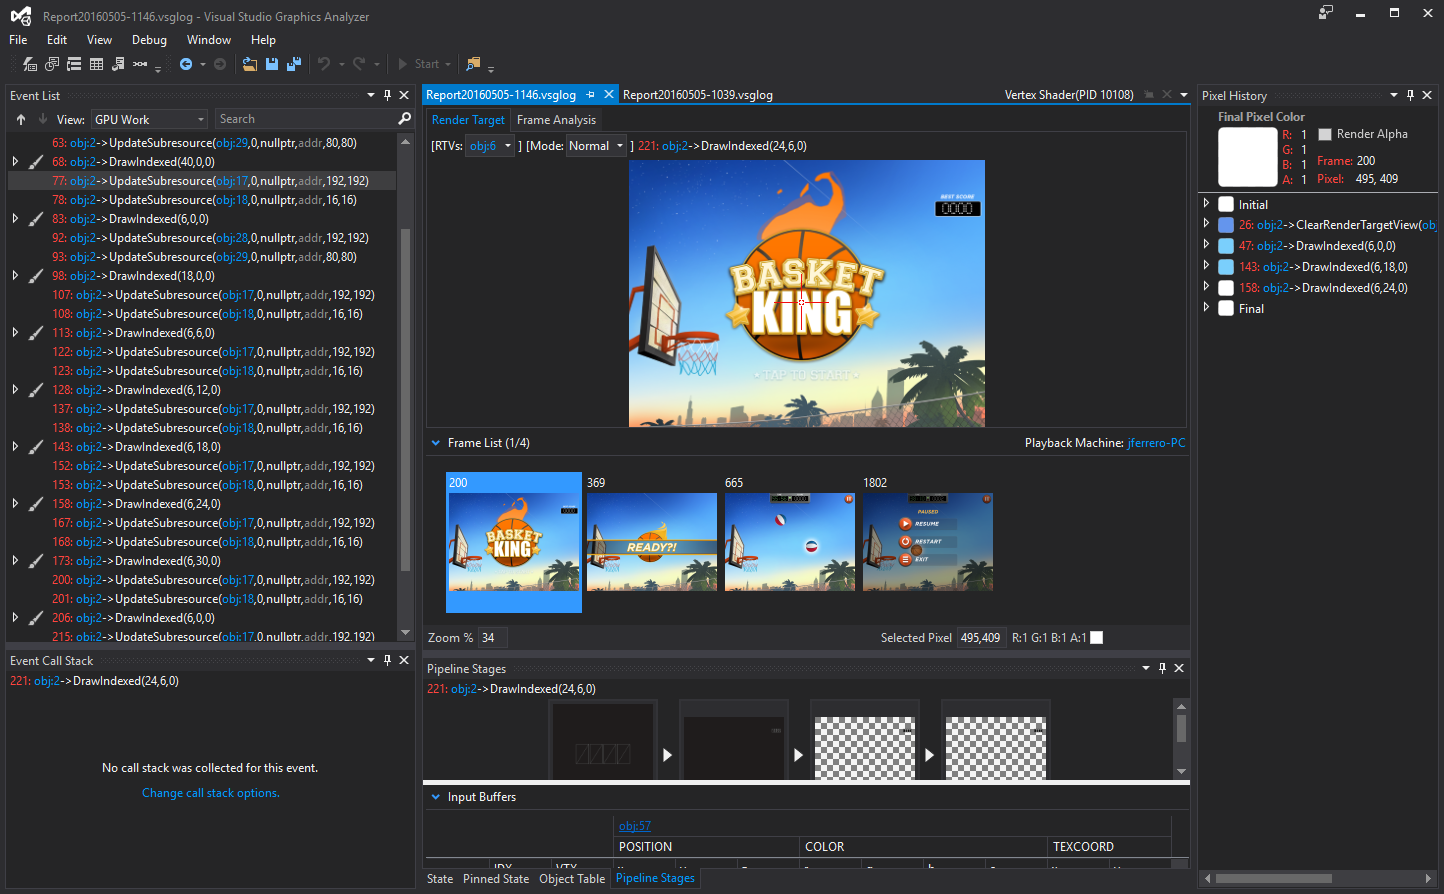
Task: Select frame 369 thumbnail in Frame List
Action: (x=652, y=541)
